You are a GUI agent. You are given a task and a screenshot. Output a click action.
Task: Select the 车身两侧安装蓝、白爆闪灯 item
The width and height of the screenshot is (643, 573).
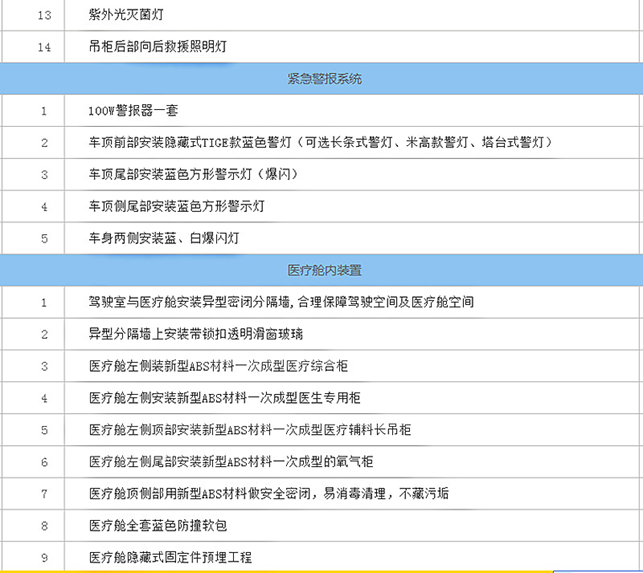point(164,239)
